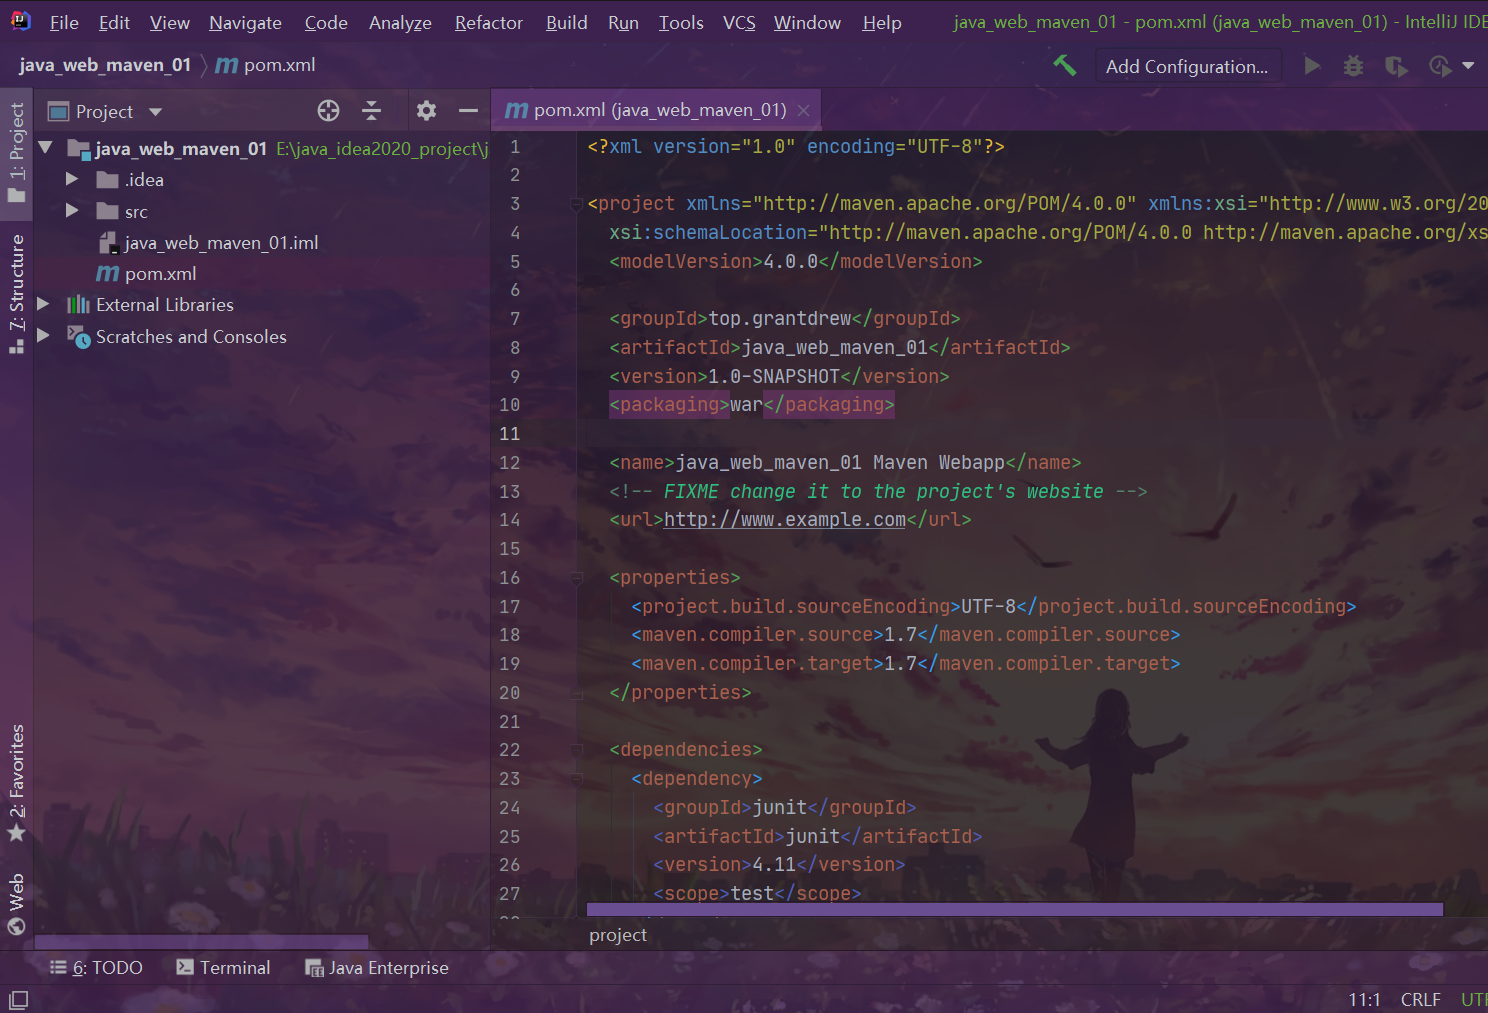
Task: Click the IntelliJ IDEA logo icon
Action: pos(20,21)
